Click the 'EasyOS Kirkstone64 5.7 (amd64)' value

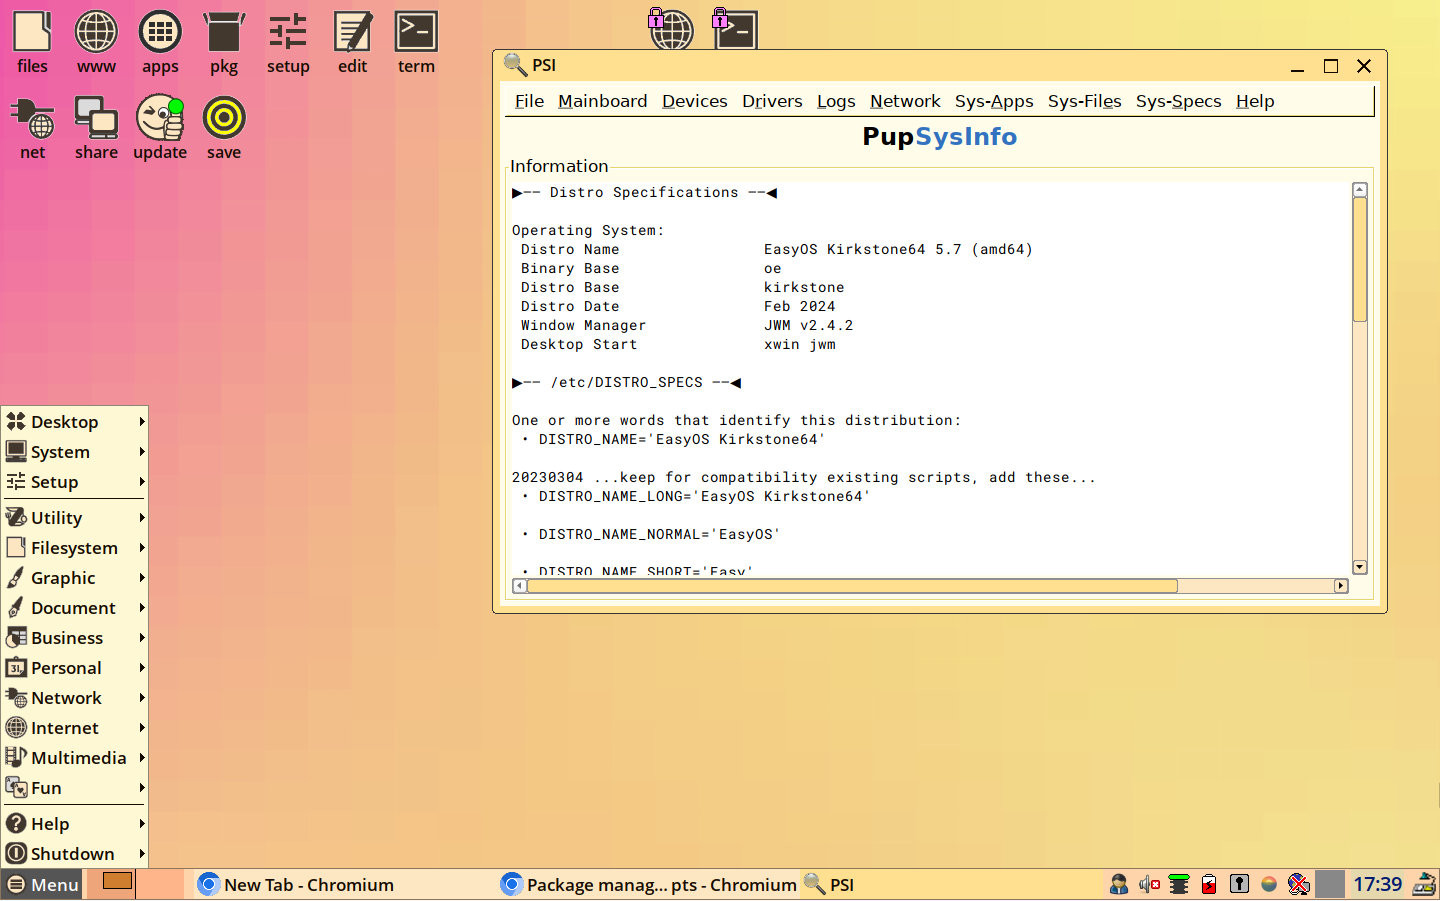898,250
